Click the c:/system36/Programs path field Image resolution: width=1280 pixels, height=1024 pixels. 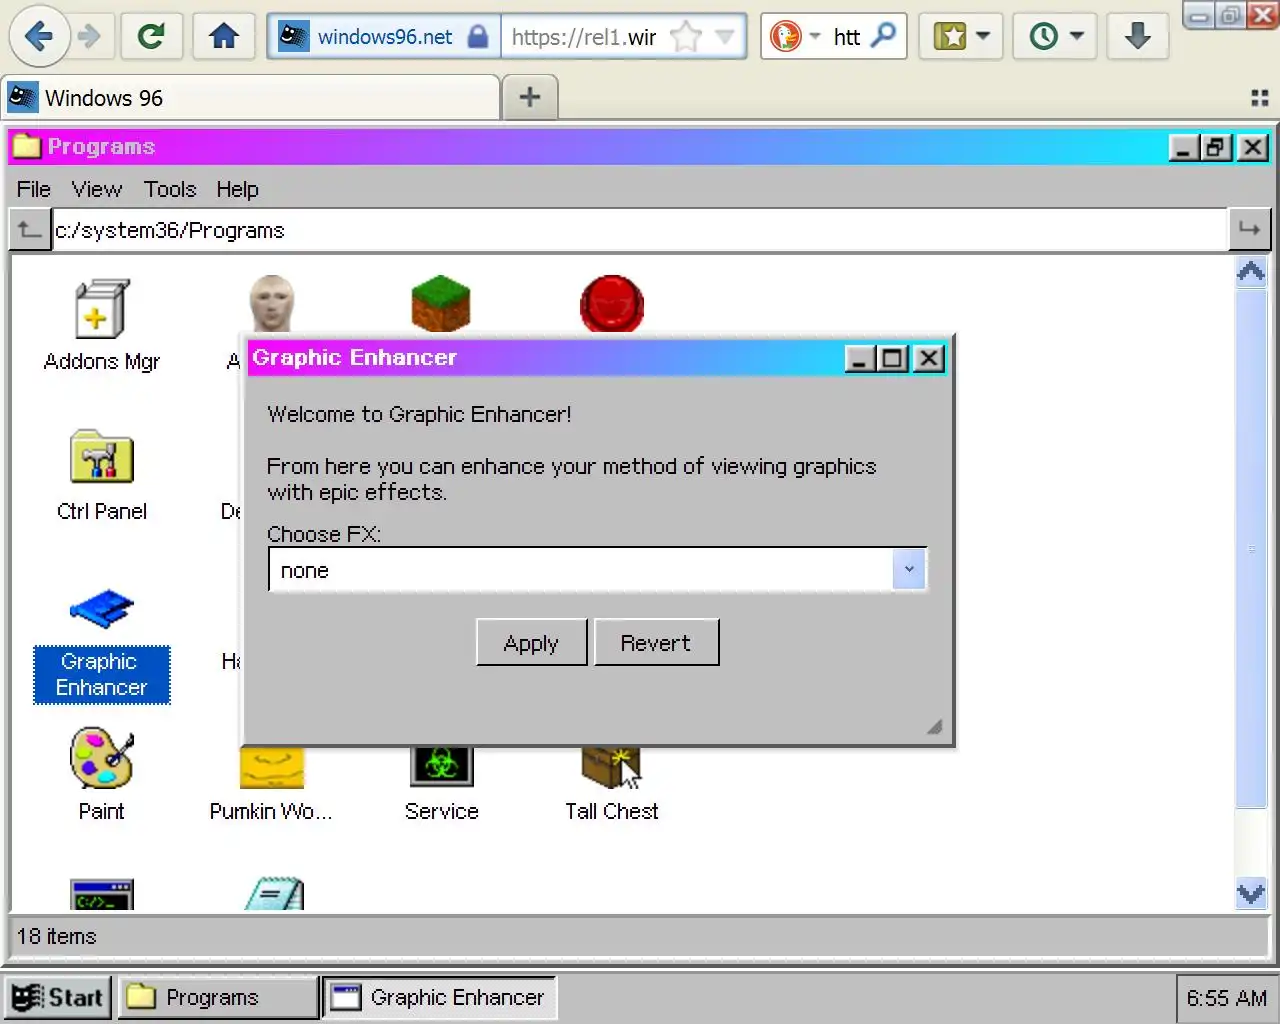639,230
